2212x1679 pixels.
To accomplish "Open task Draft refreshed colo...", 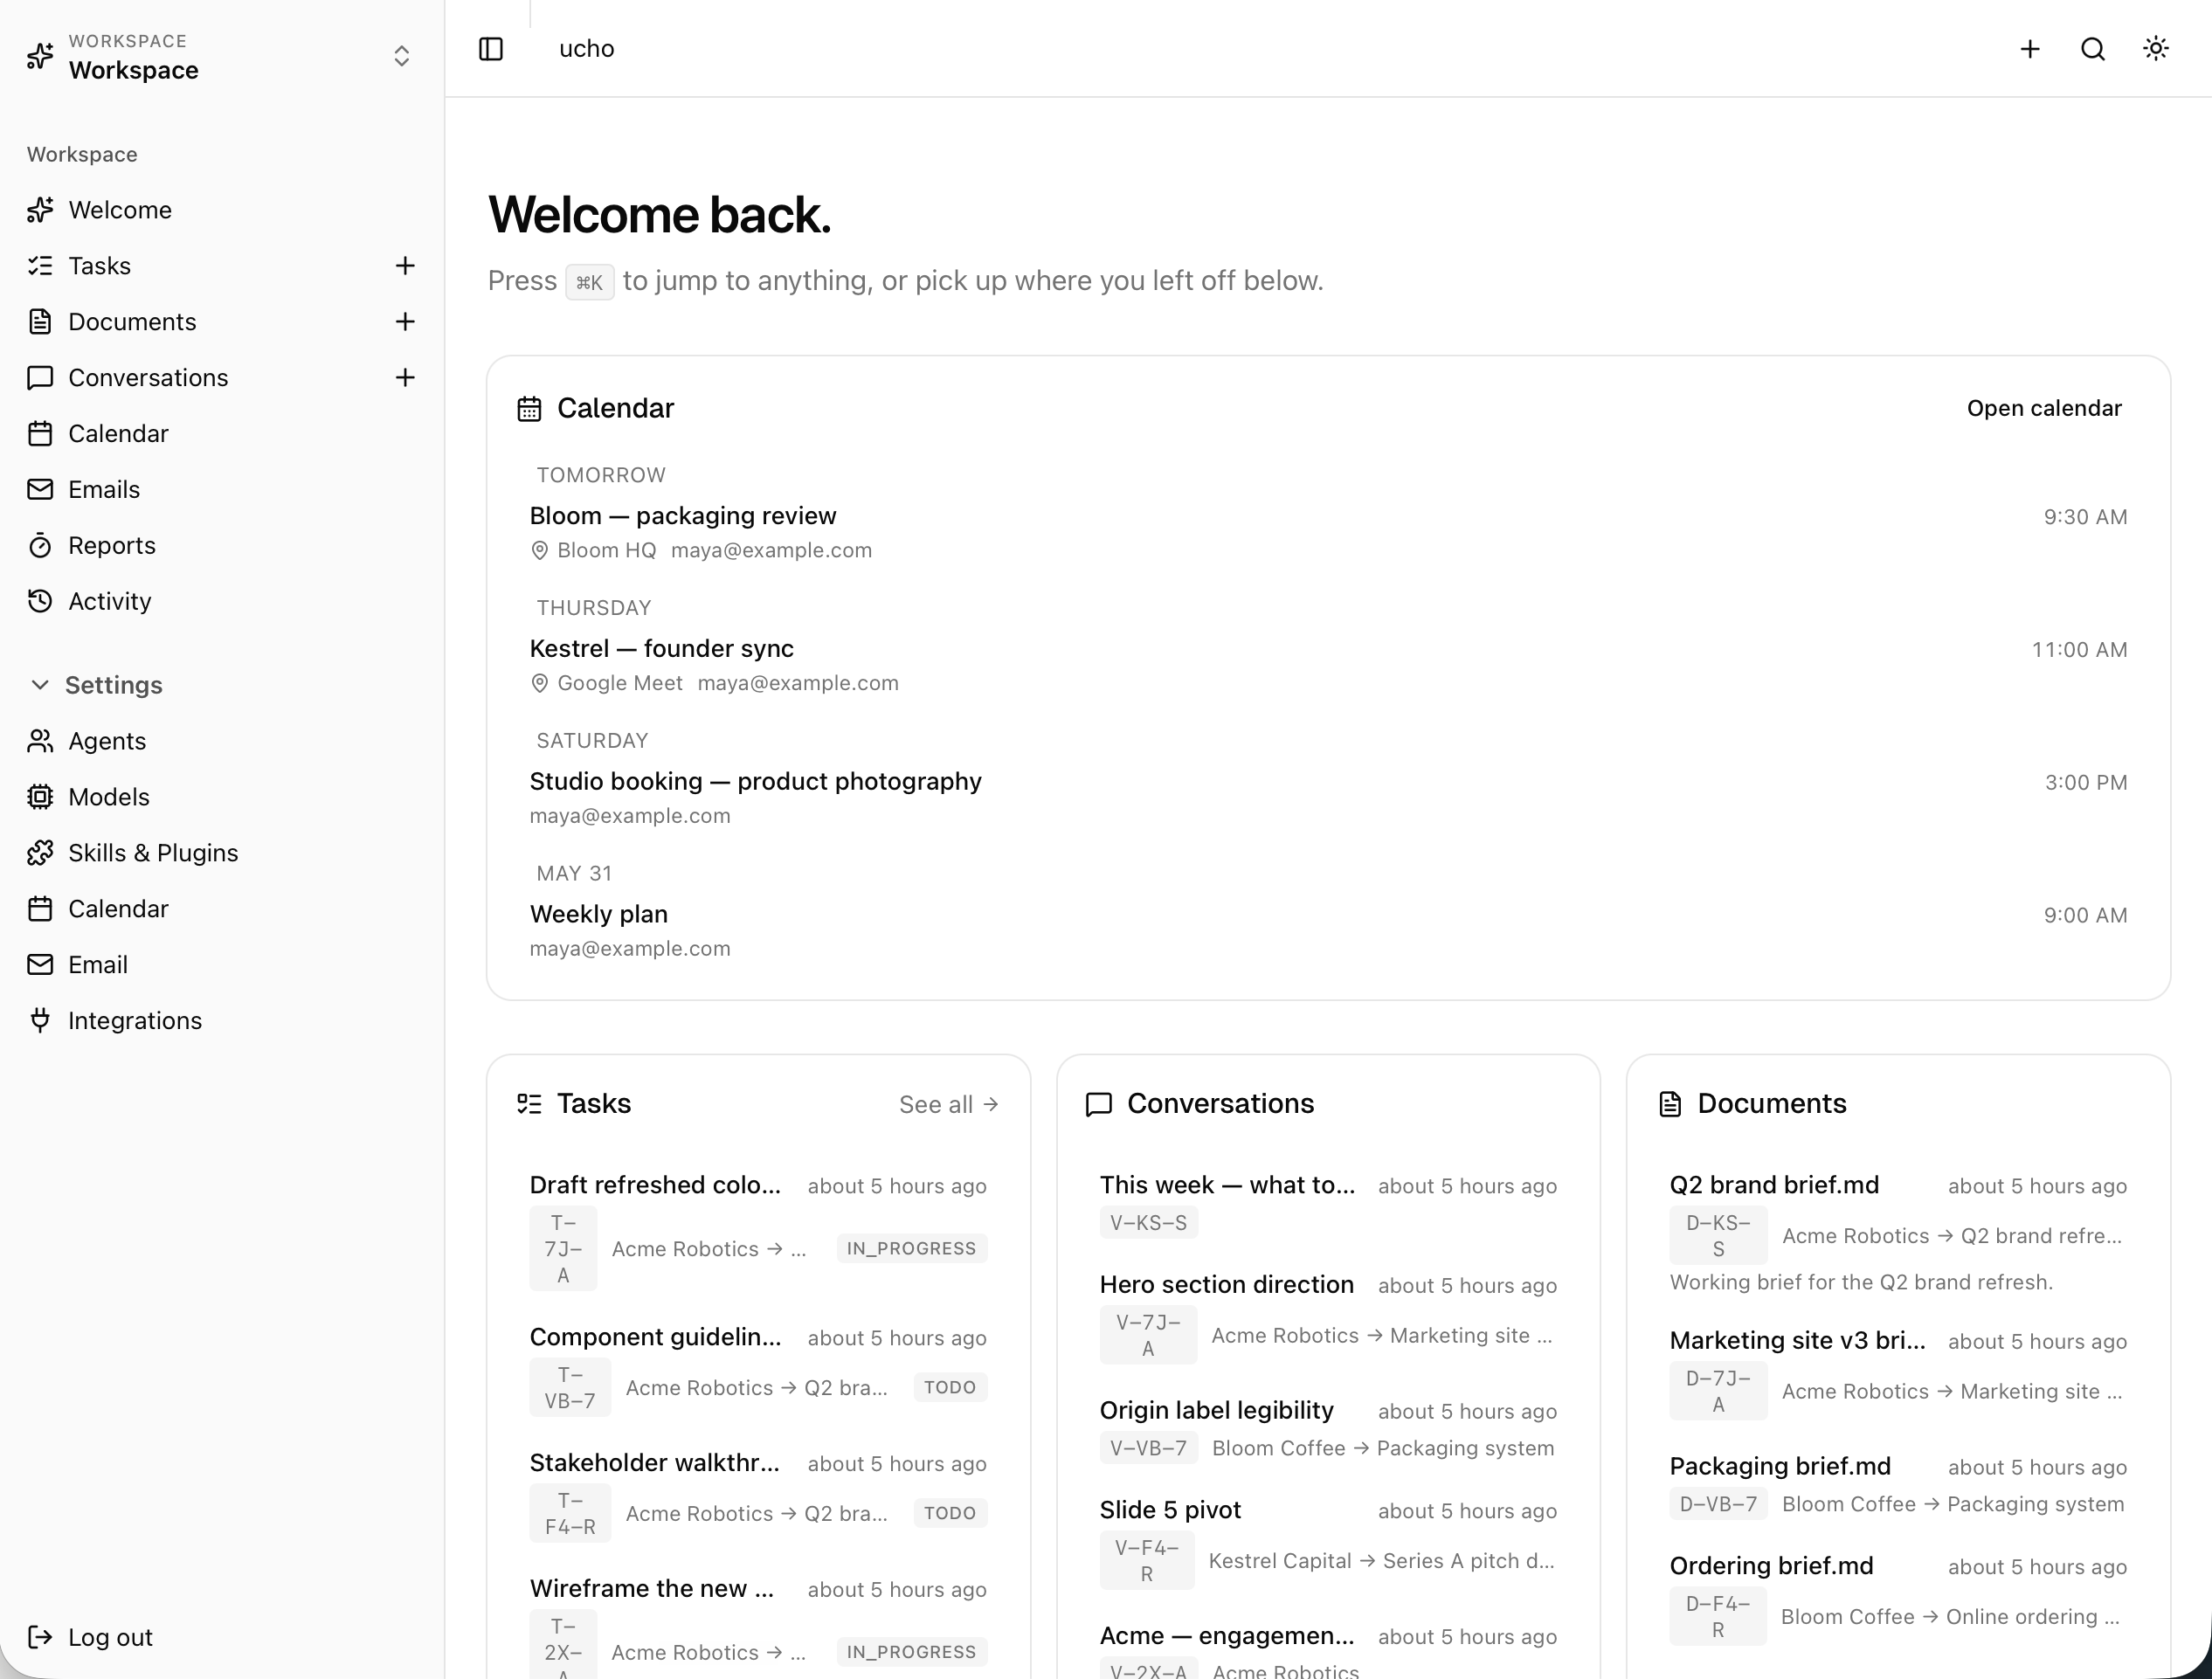I will (x=758, y=1230).
